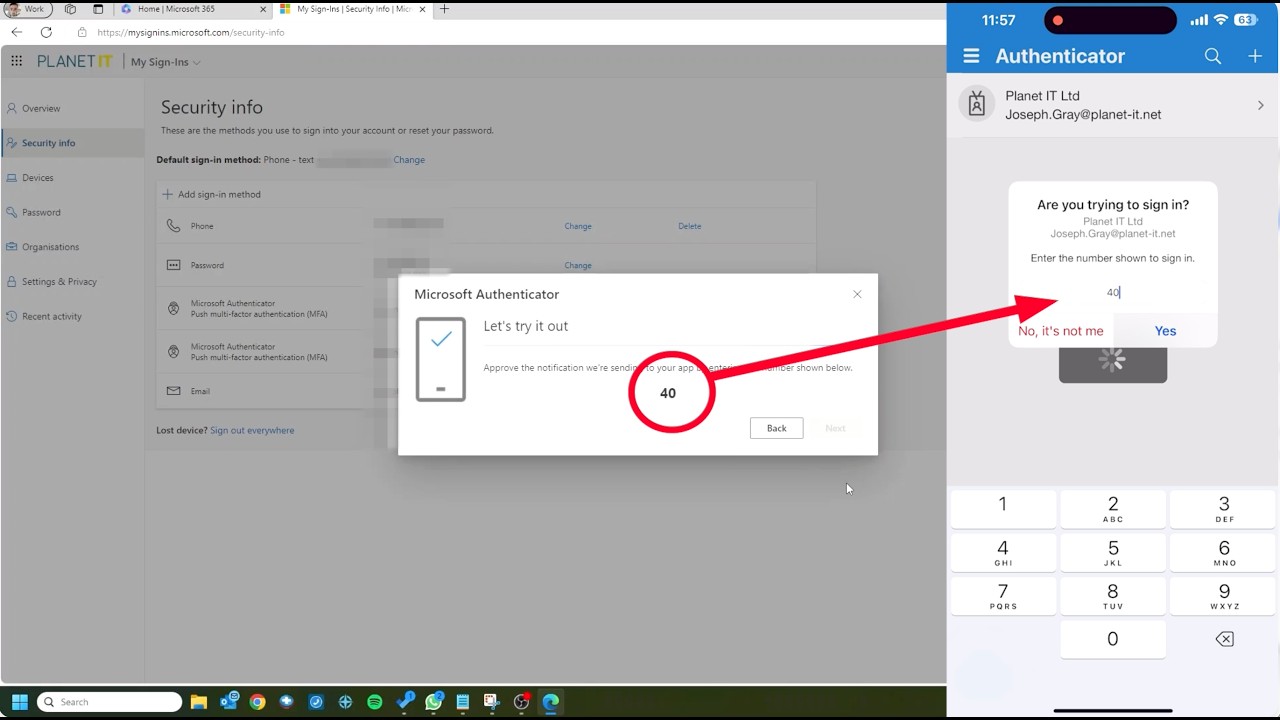Tap No, it's not me

tap(1061, 331)
